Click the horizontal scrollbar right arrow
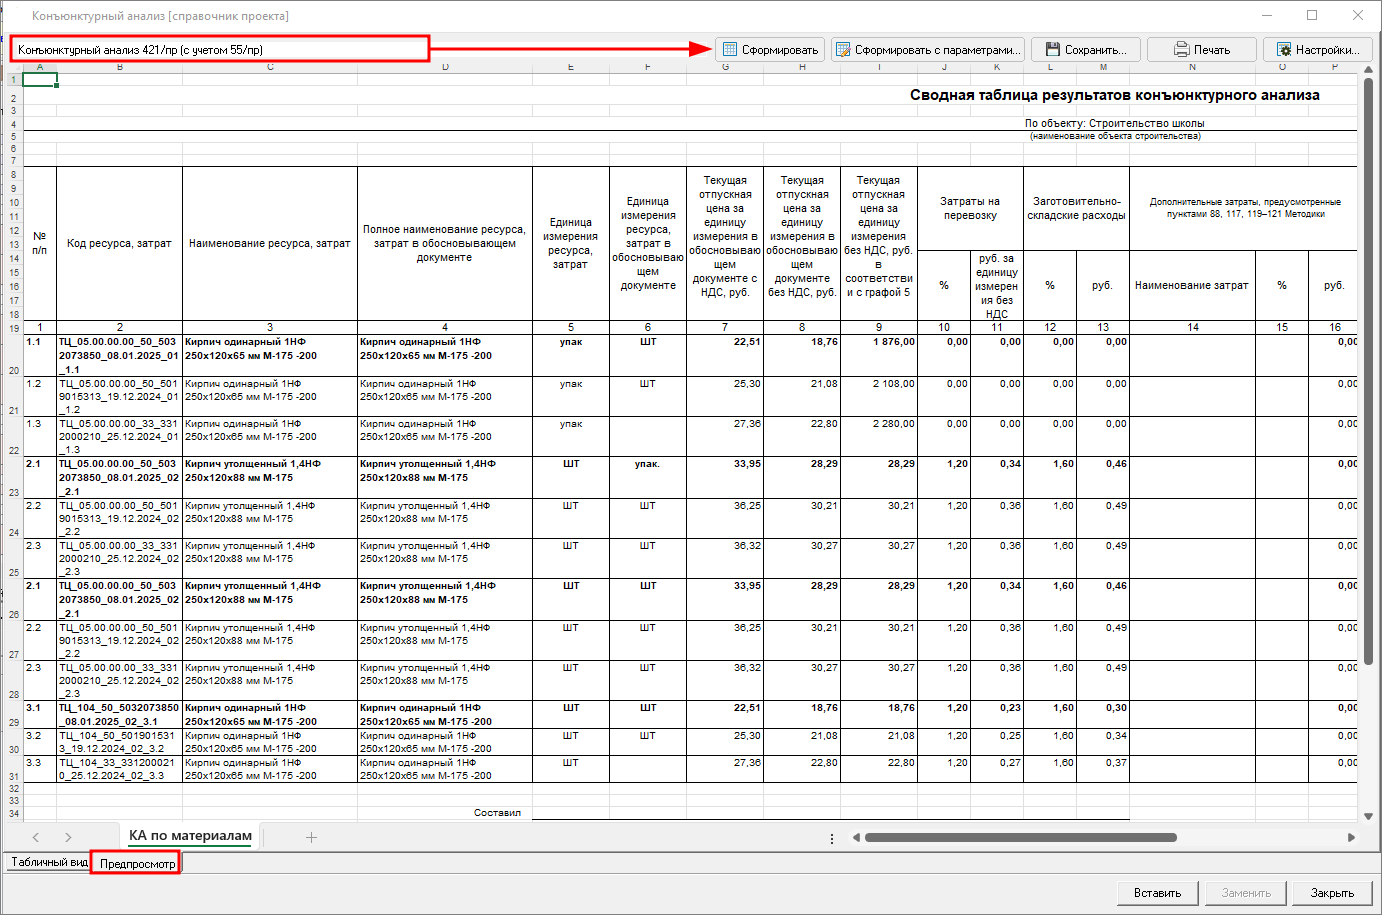This screenshot has width=1382, height=915. tap(1351, 838)
